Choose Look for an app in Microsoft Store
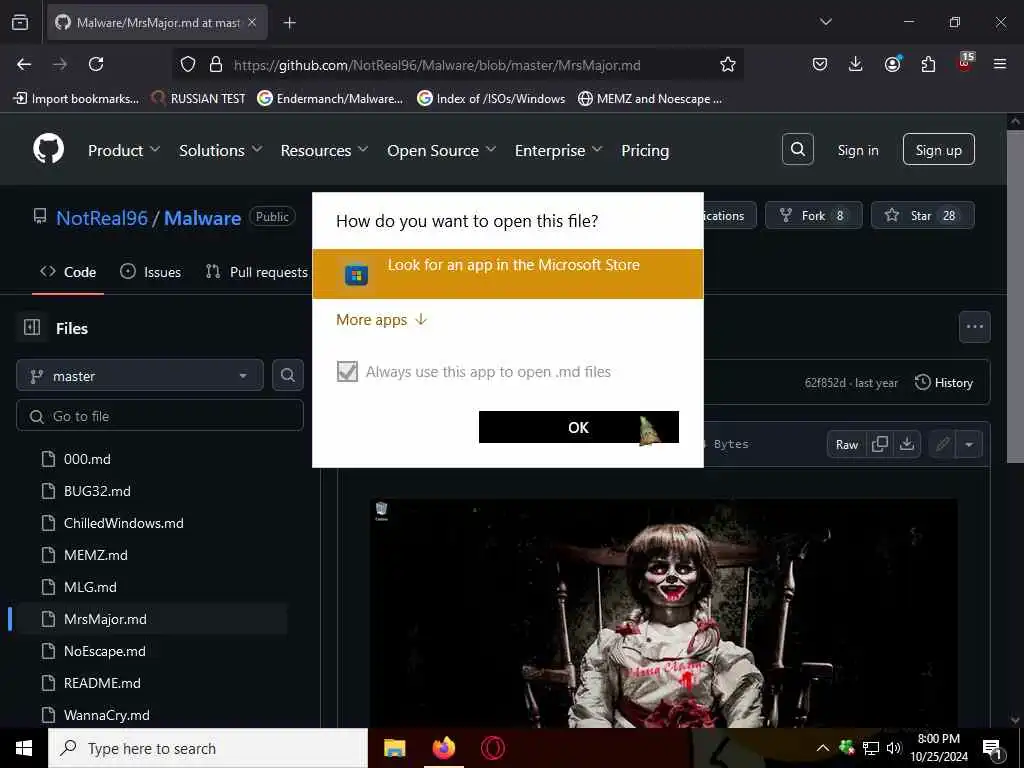1024x768 pixels. (507, 274)
